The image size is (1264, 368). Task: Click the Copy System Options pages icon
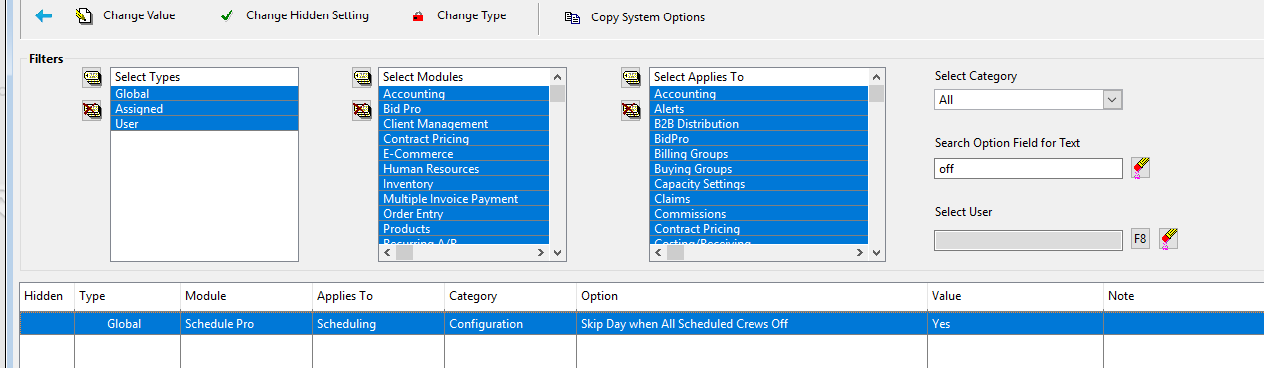click(572, 17)
